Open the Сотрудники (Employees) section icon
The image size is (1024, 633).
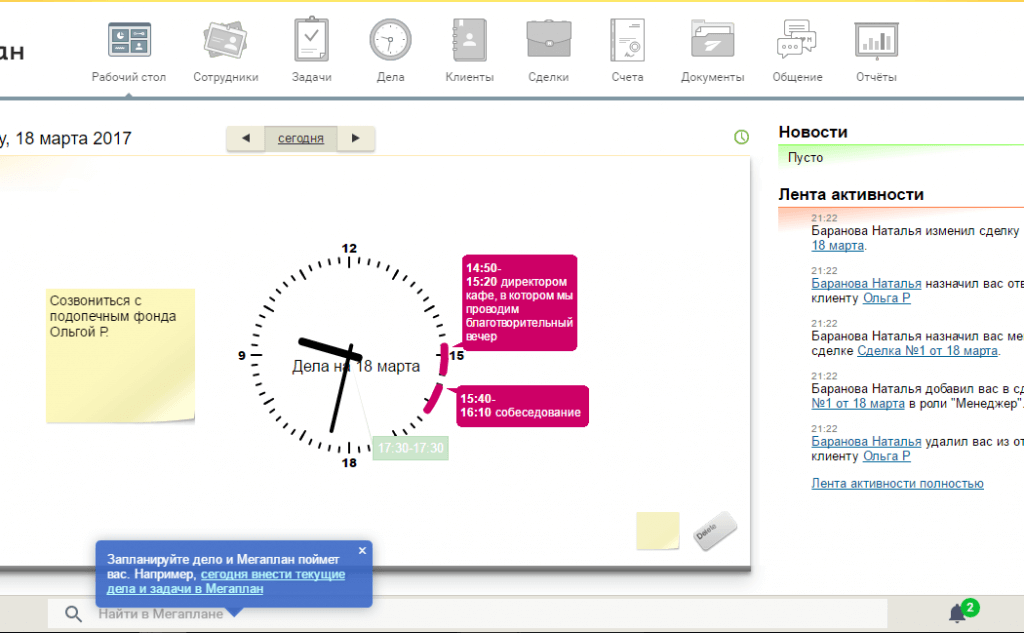[225, 41]
